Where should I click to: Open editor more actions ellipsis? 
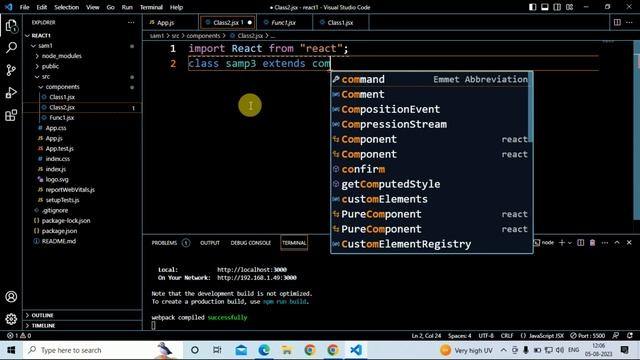[x=629, y=22]
